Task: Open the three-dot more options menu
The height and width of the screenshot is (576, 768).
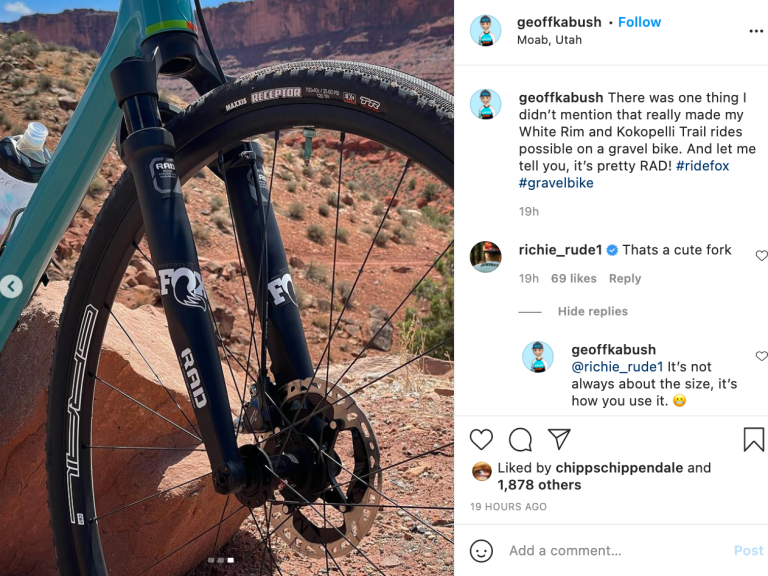Action: pos(756,31)
